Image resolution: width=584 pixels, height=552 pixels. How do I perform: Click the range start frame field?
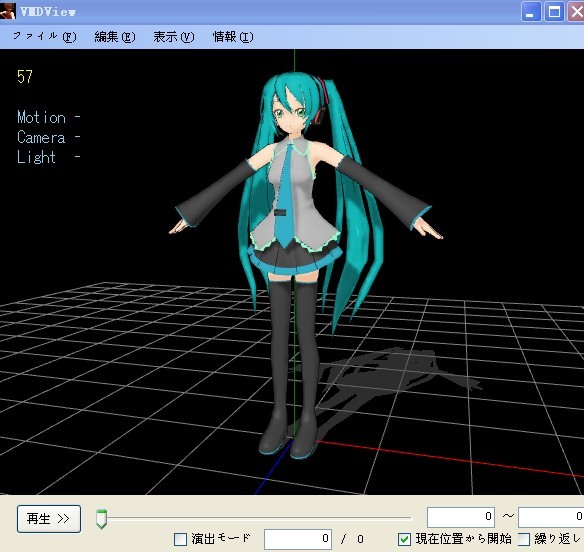point(461,517)
